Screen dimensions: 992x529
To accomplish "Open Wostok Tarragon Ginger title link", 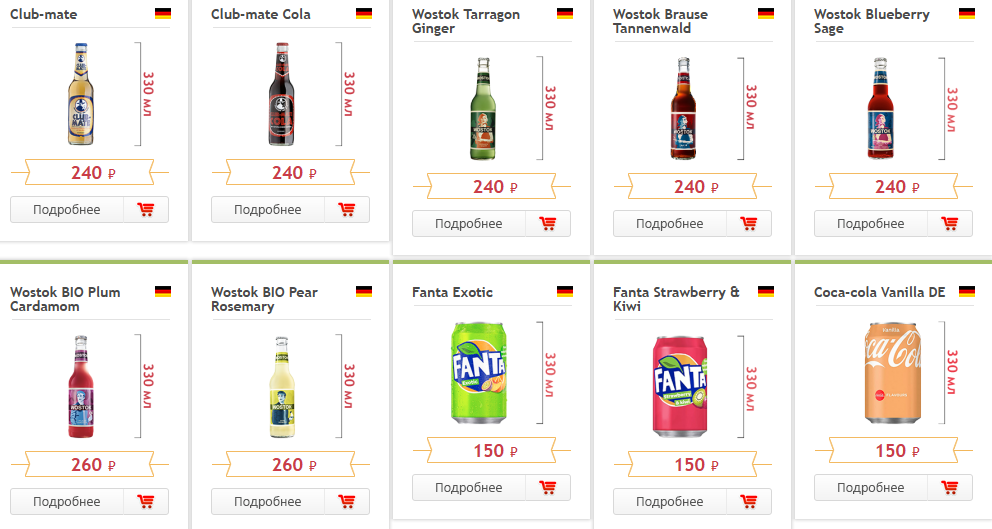I will coord(466,22).
